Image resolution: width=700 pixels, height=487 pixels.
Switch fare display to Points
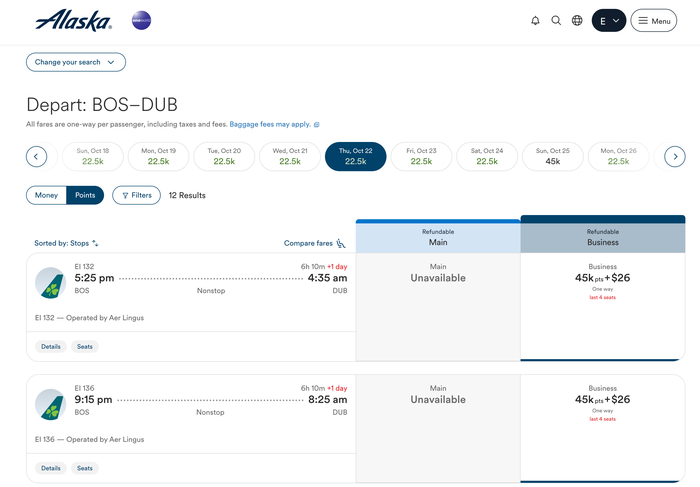(85, 195)
